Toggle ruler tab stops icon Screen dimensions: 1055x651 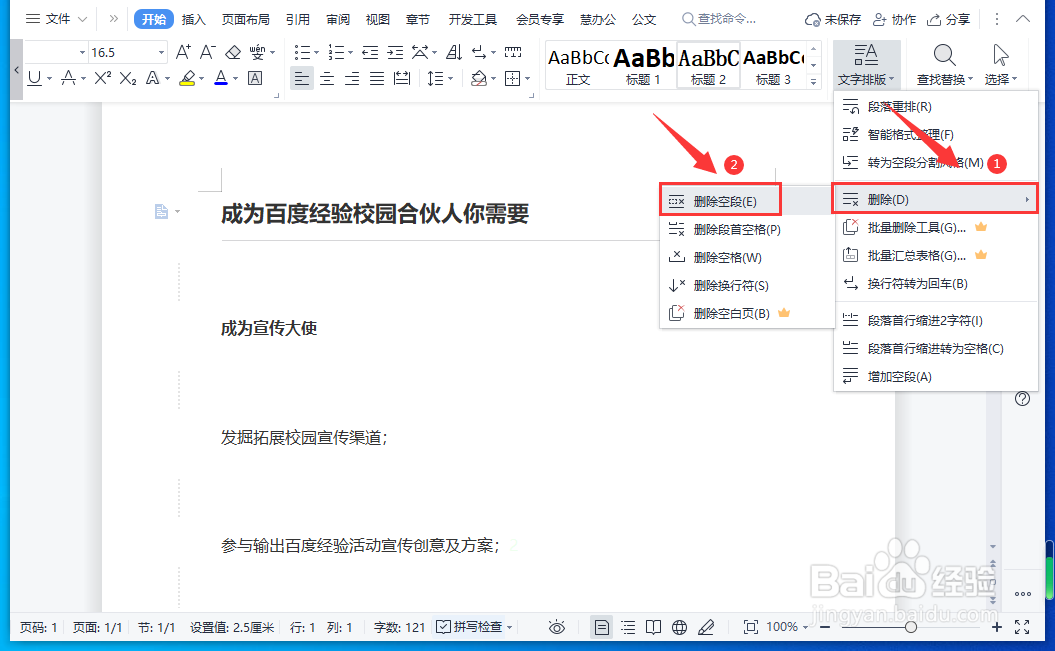point(513,52)
